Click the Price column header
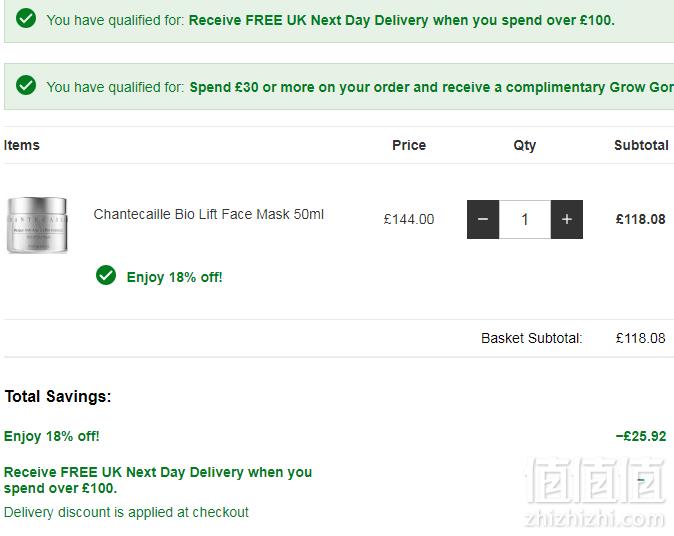The width and height of the screenshot is (674, 536). pos(409,145)
